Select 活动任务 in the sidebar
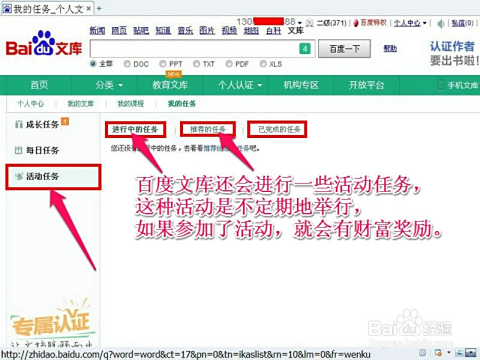Image resolution: width=480 pixels, height=360 pixels. click(x=53, y=177)
